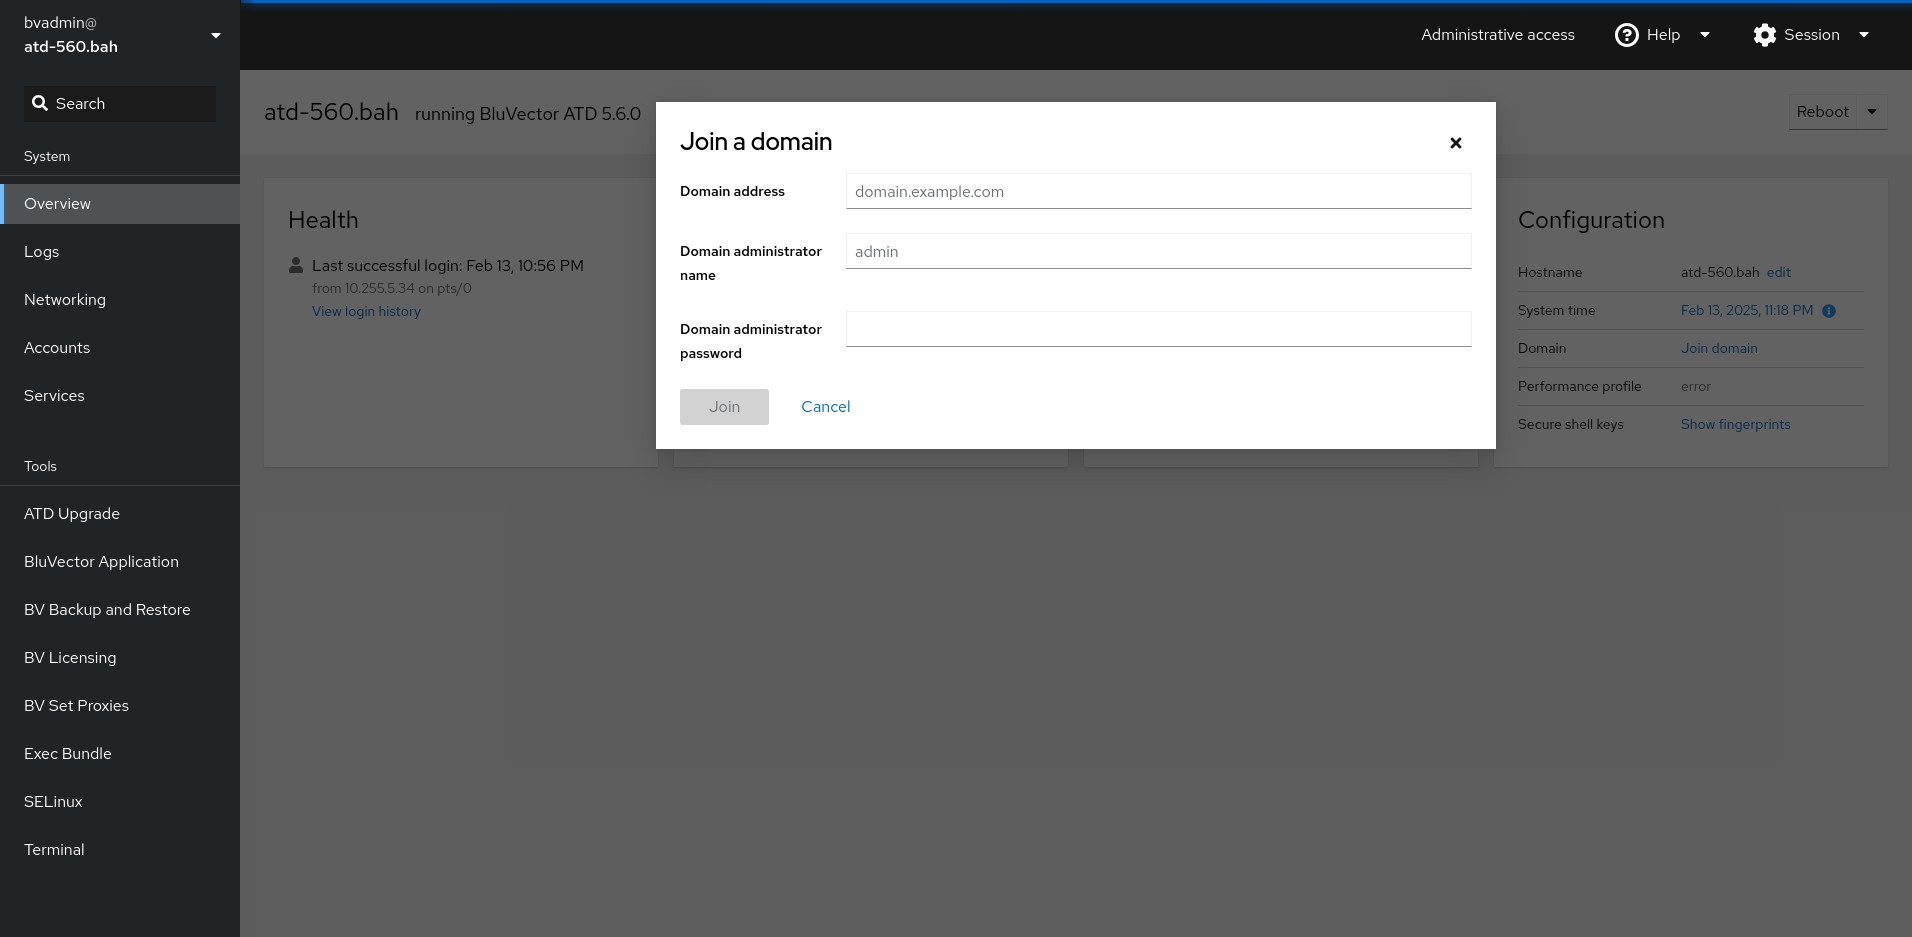Click the user icon beside last login
Image resolution: width=1912 pixels, height=937 pixels.
tap(296, 265)
